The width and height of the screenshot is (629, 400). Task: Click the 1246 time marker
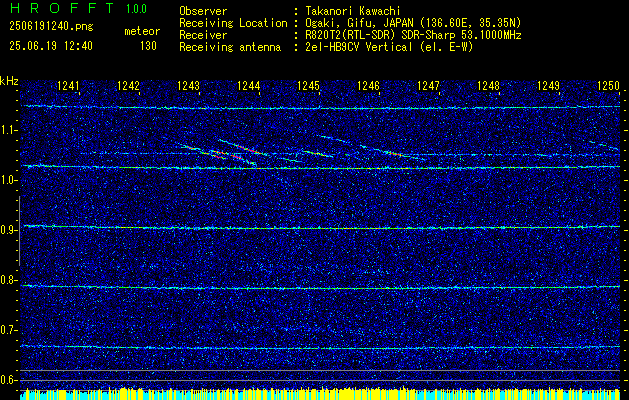pyautogui.click(x=368, y=85)
